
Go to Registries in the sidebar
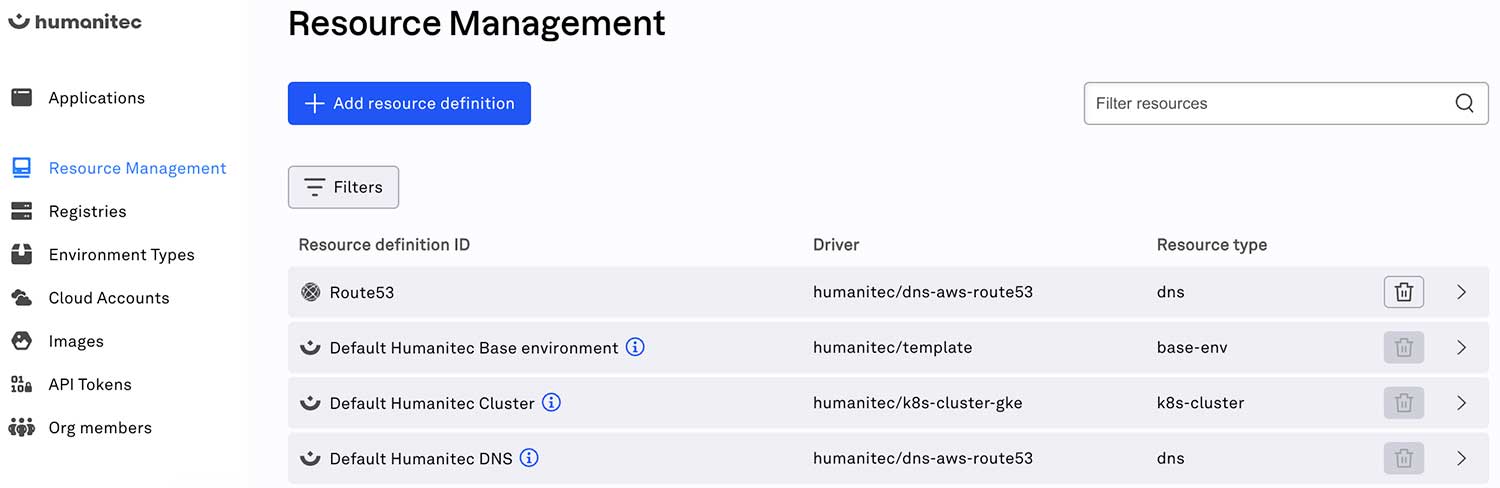click(x=88, y=211)
